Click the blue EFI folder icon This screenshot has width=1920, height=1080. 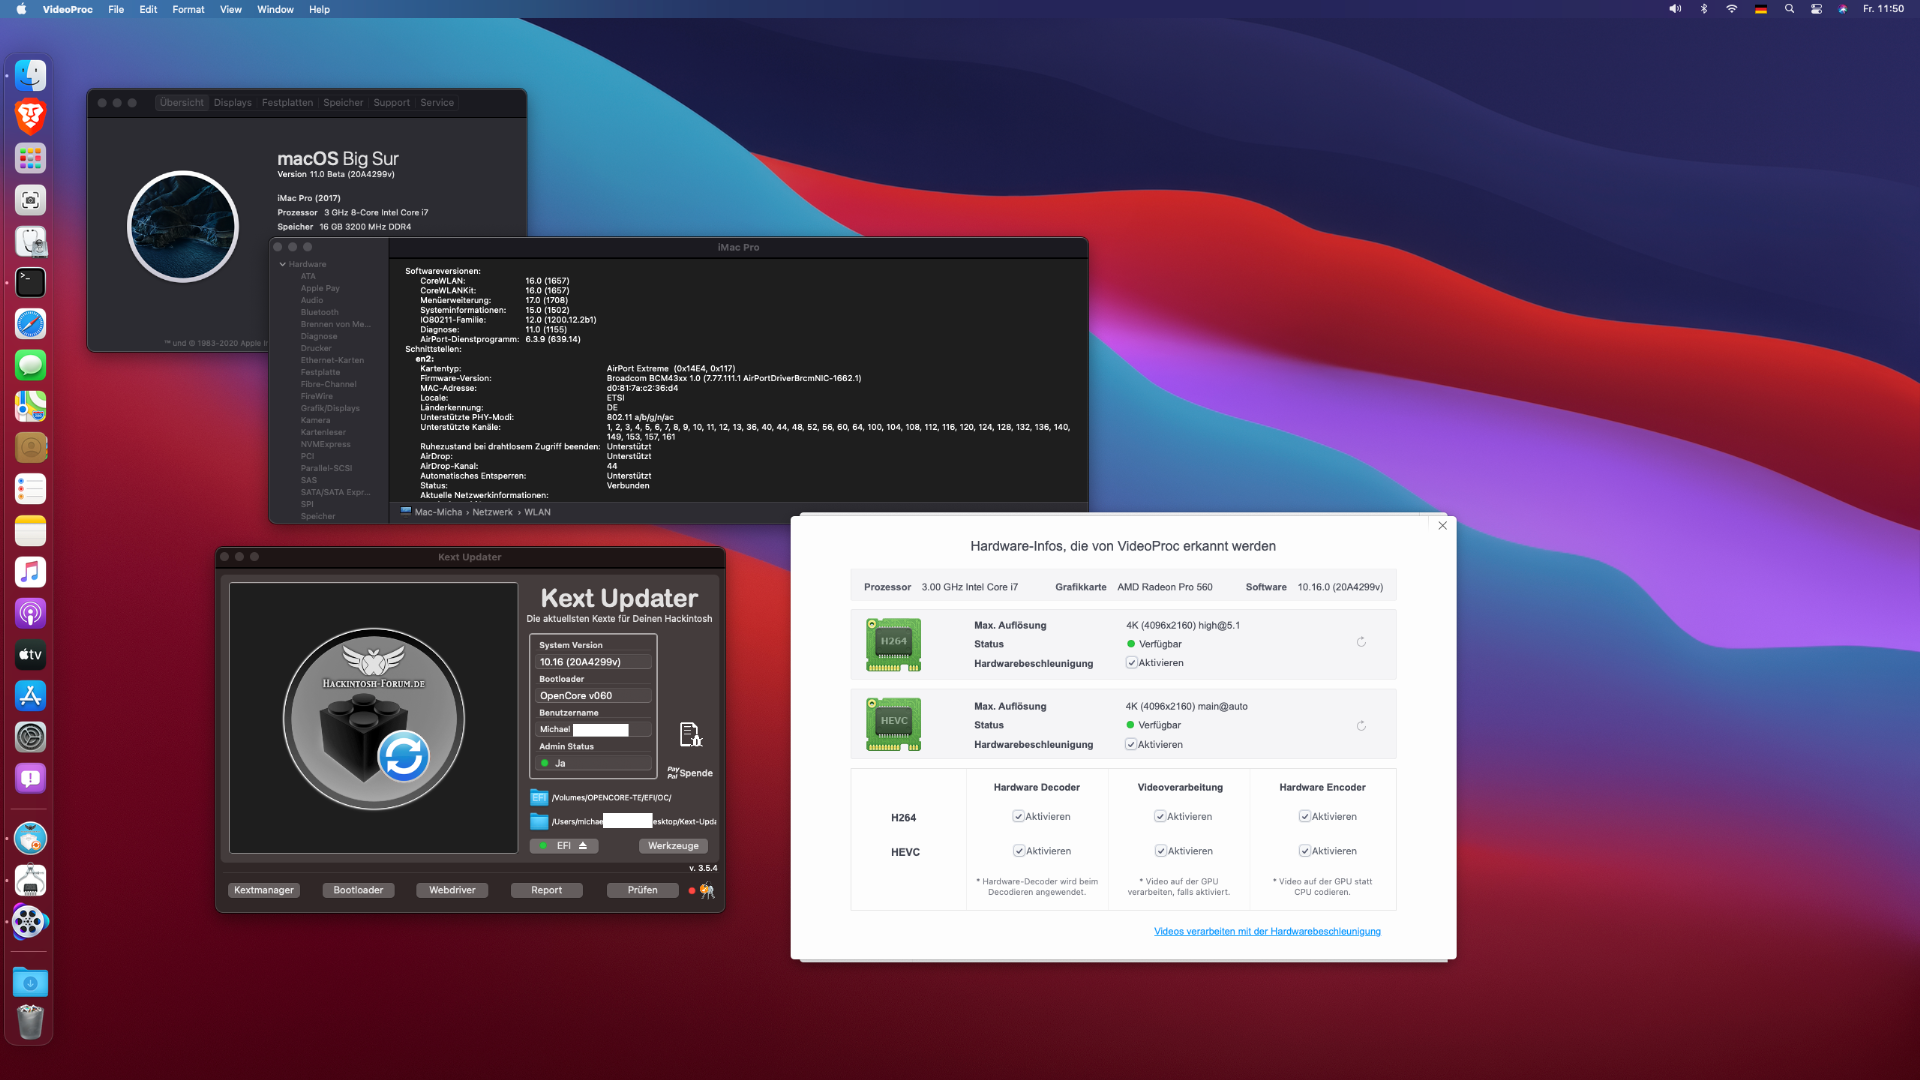coord(539,798)
